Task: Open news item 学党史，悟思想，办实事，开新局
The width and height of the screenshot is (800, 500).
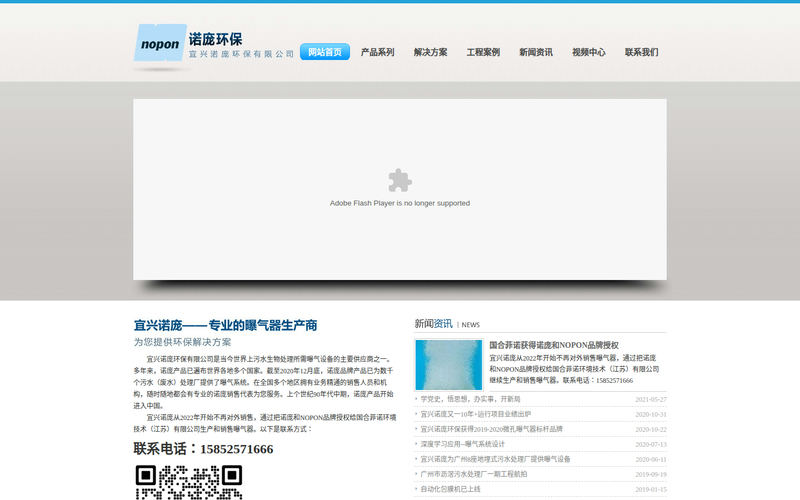Action: 470,399
